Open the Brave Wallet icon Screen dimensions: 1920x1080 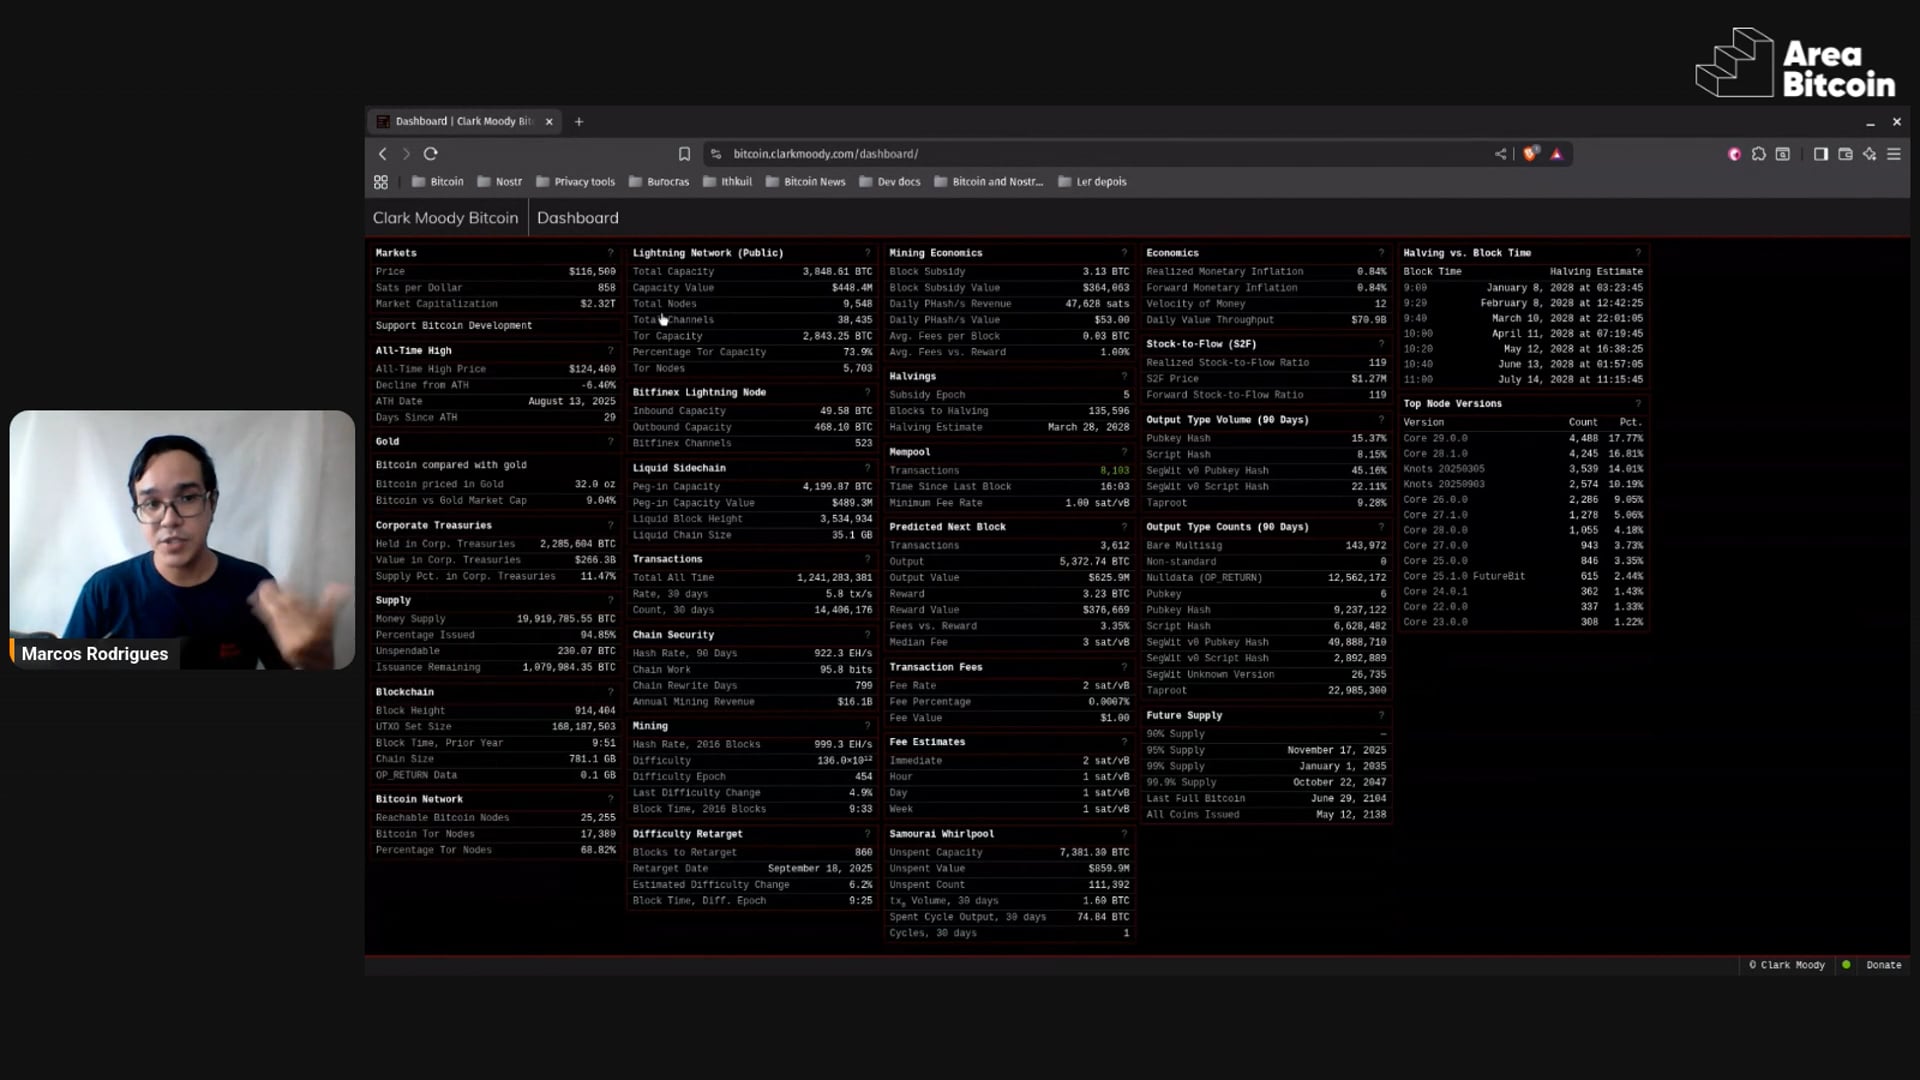point(1845,154)
